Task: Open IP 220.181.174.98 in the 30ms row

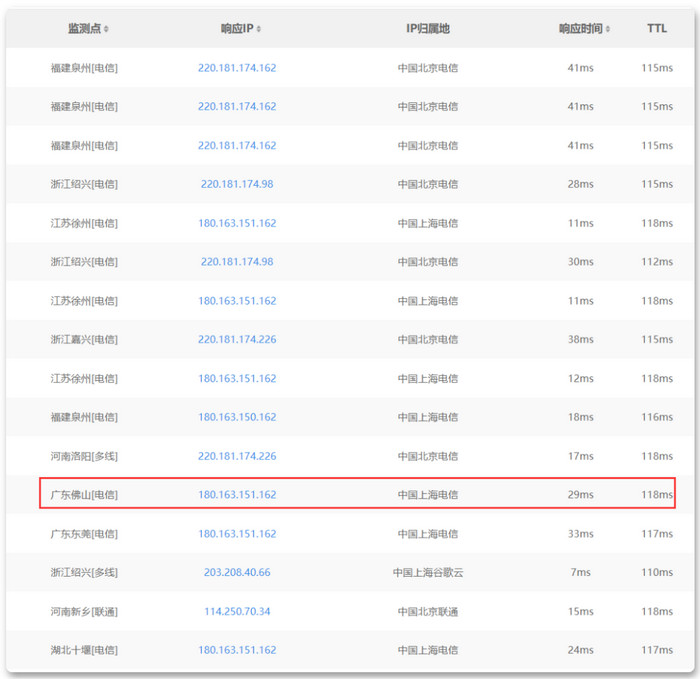Action: [237, 262]
